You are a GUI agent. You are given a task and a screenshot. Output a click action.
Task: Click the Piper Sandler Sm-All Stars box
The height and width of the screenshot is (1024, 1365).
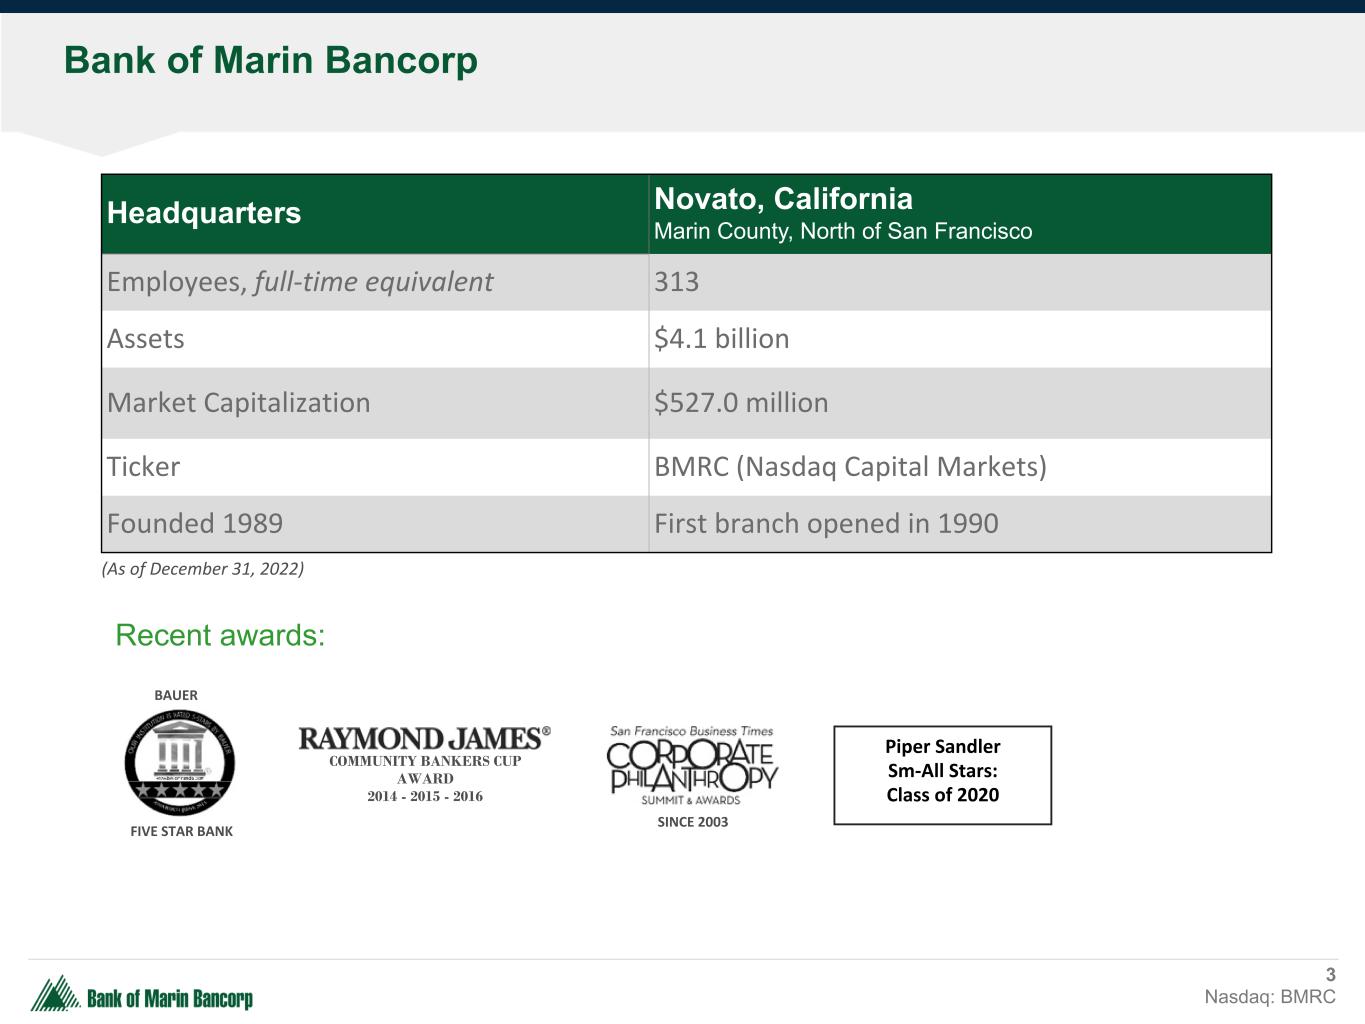pyautogui.click(x=942, y=774)
